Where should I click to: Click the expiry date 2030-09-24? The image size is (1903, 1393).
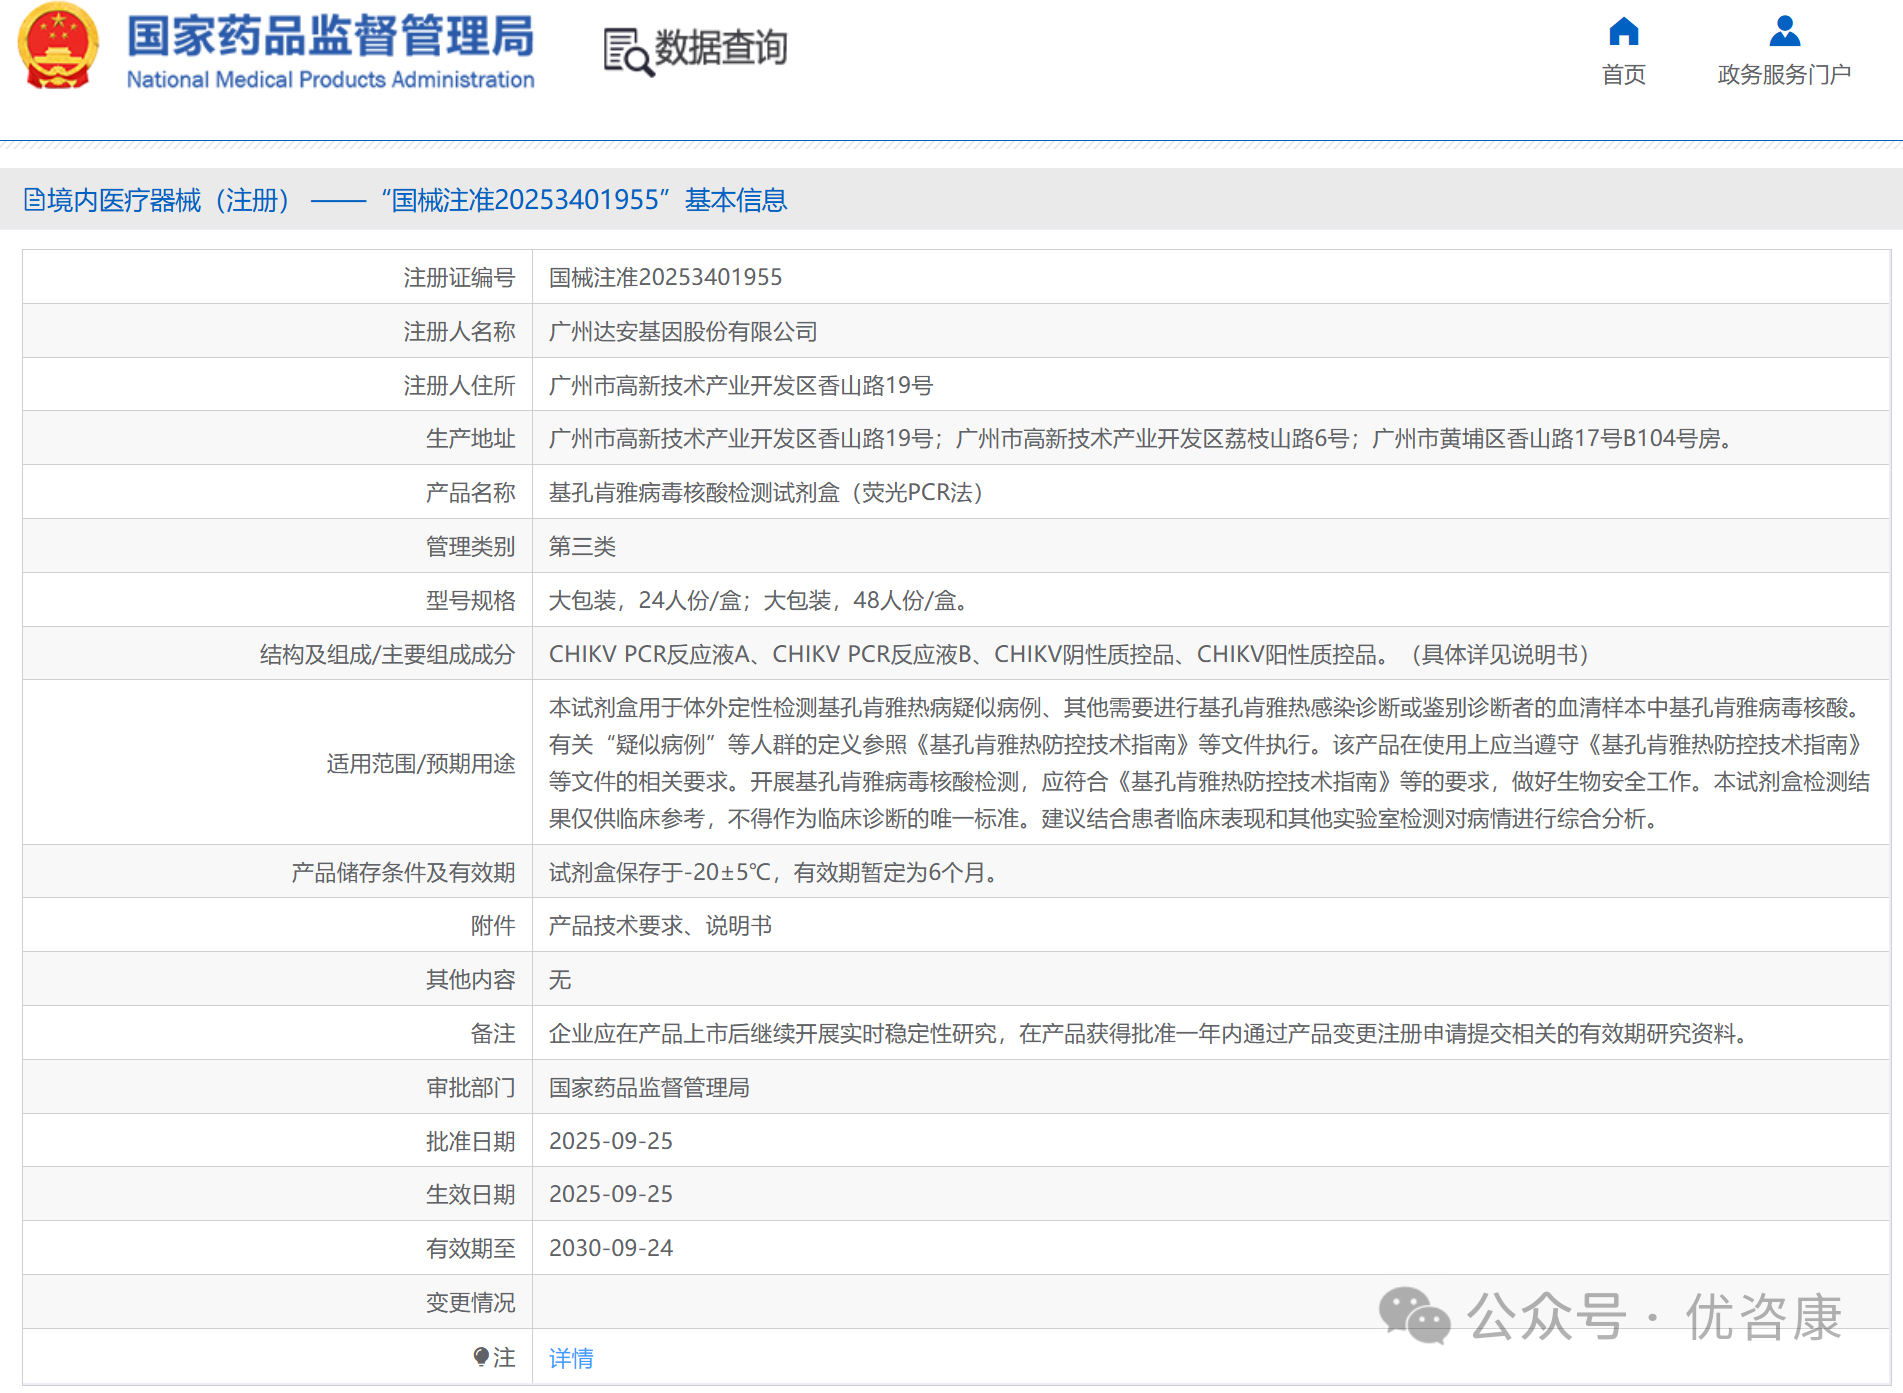(x=611, y=1248)
